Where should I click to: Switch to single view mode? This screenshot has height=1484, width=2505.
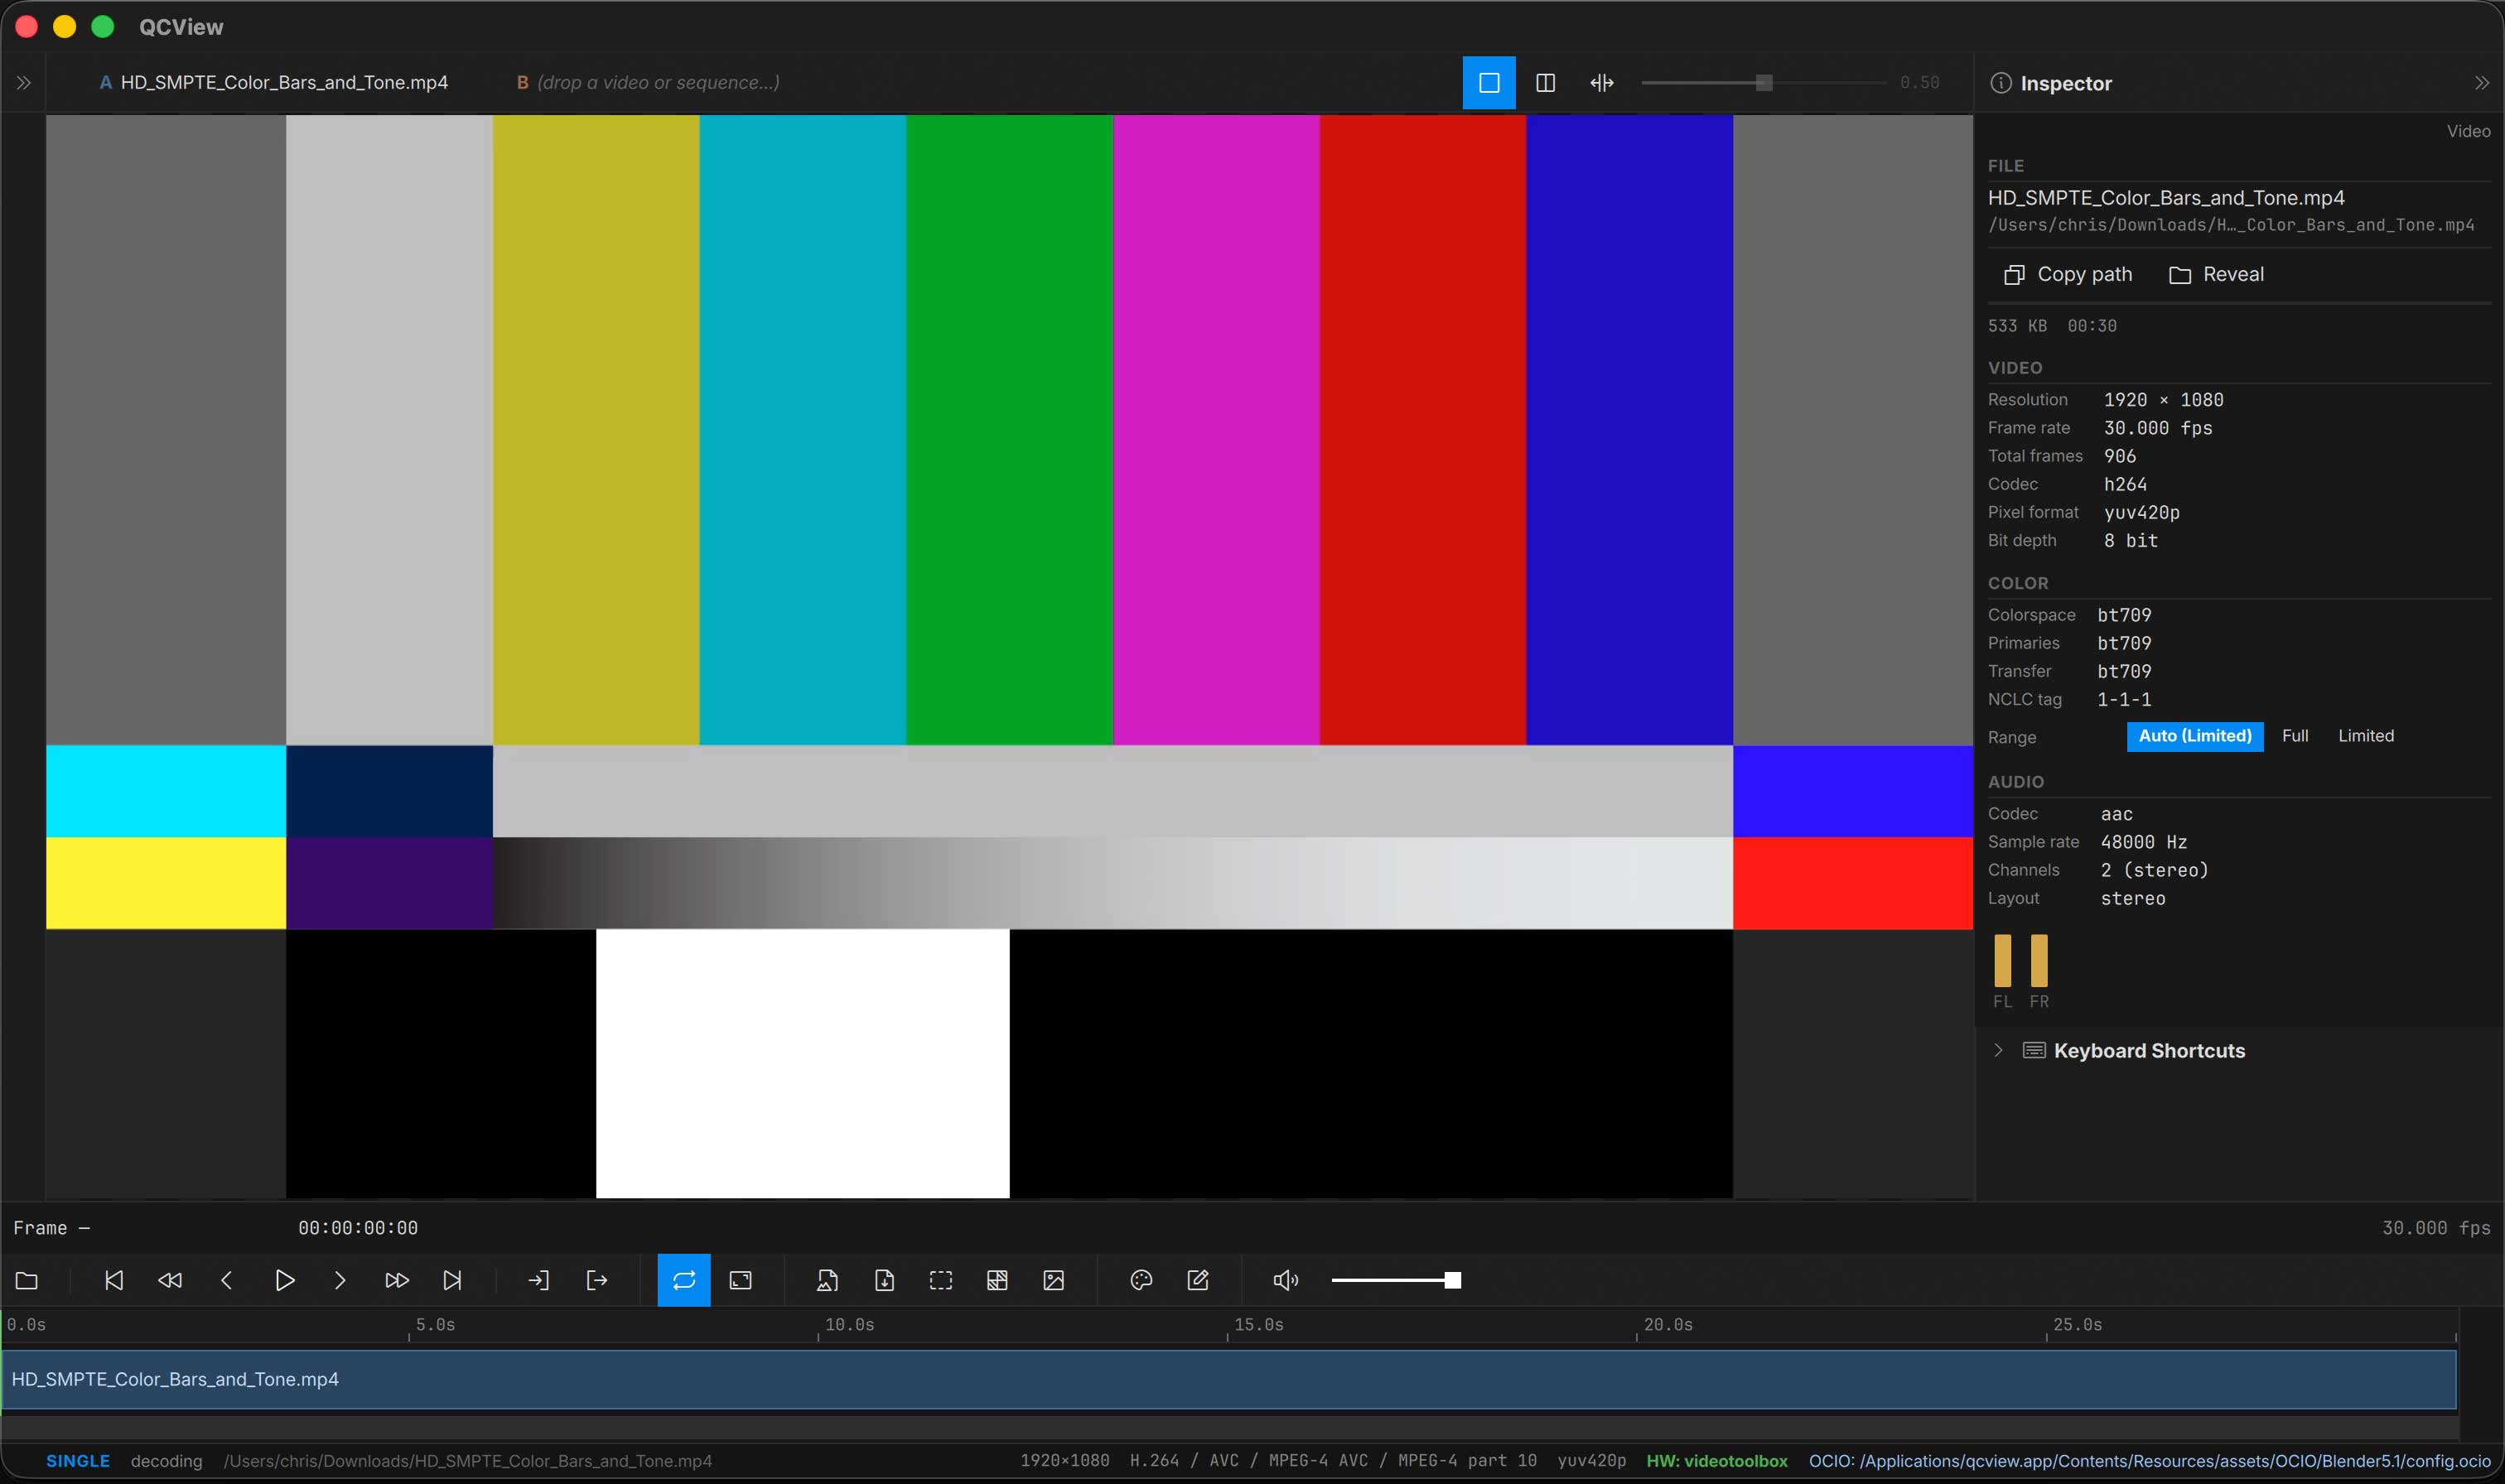(1489, 83)
